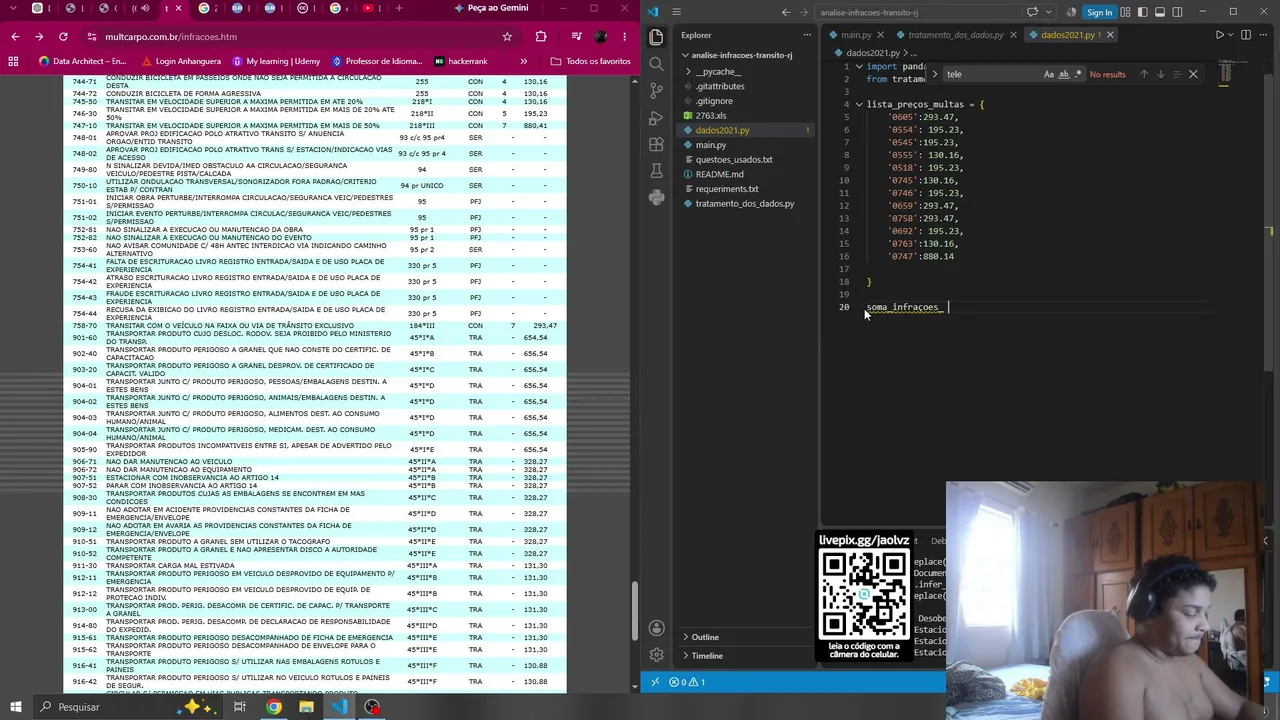Toggle Replace chevron in find widget

pos(935,74)
